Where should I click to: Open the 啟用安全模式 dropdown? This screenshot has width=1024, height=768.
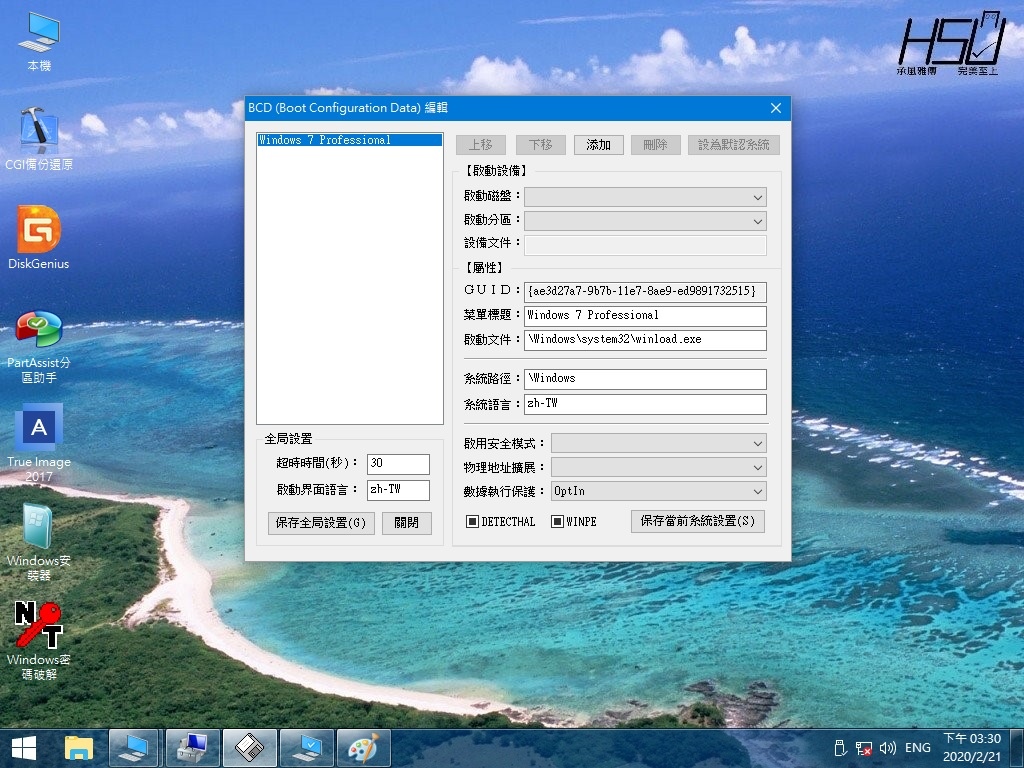[x=658, y=443]
